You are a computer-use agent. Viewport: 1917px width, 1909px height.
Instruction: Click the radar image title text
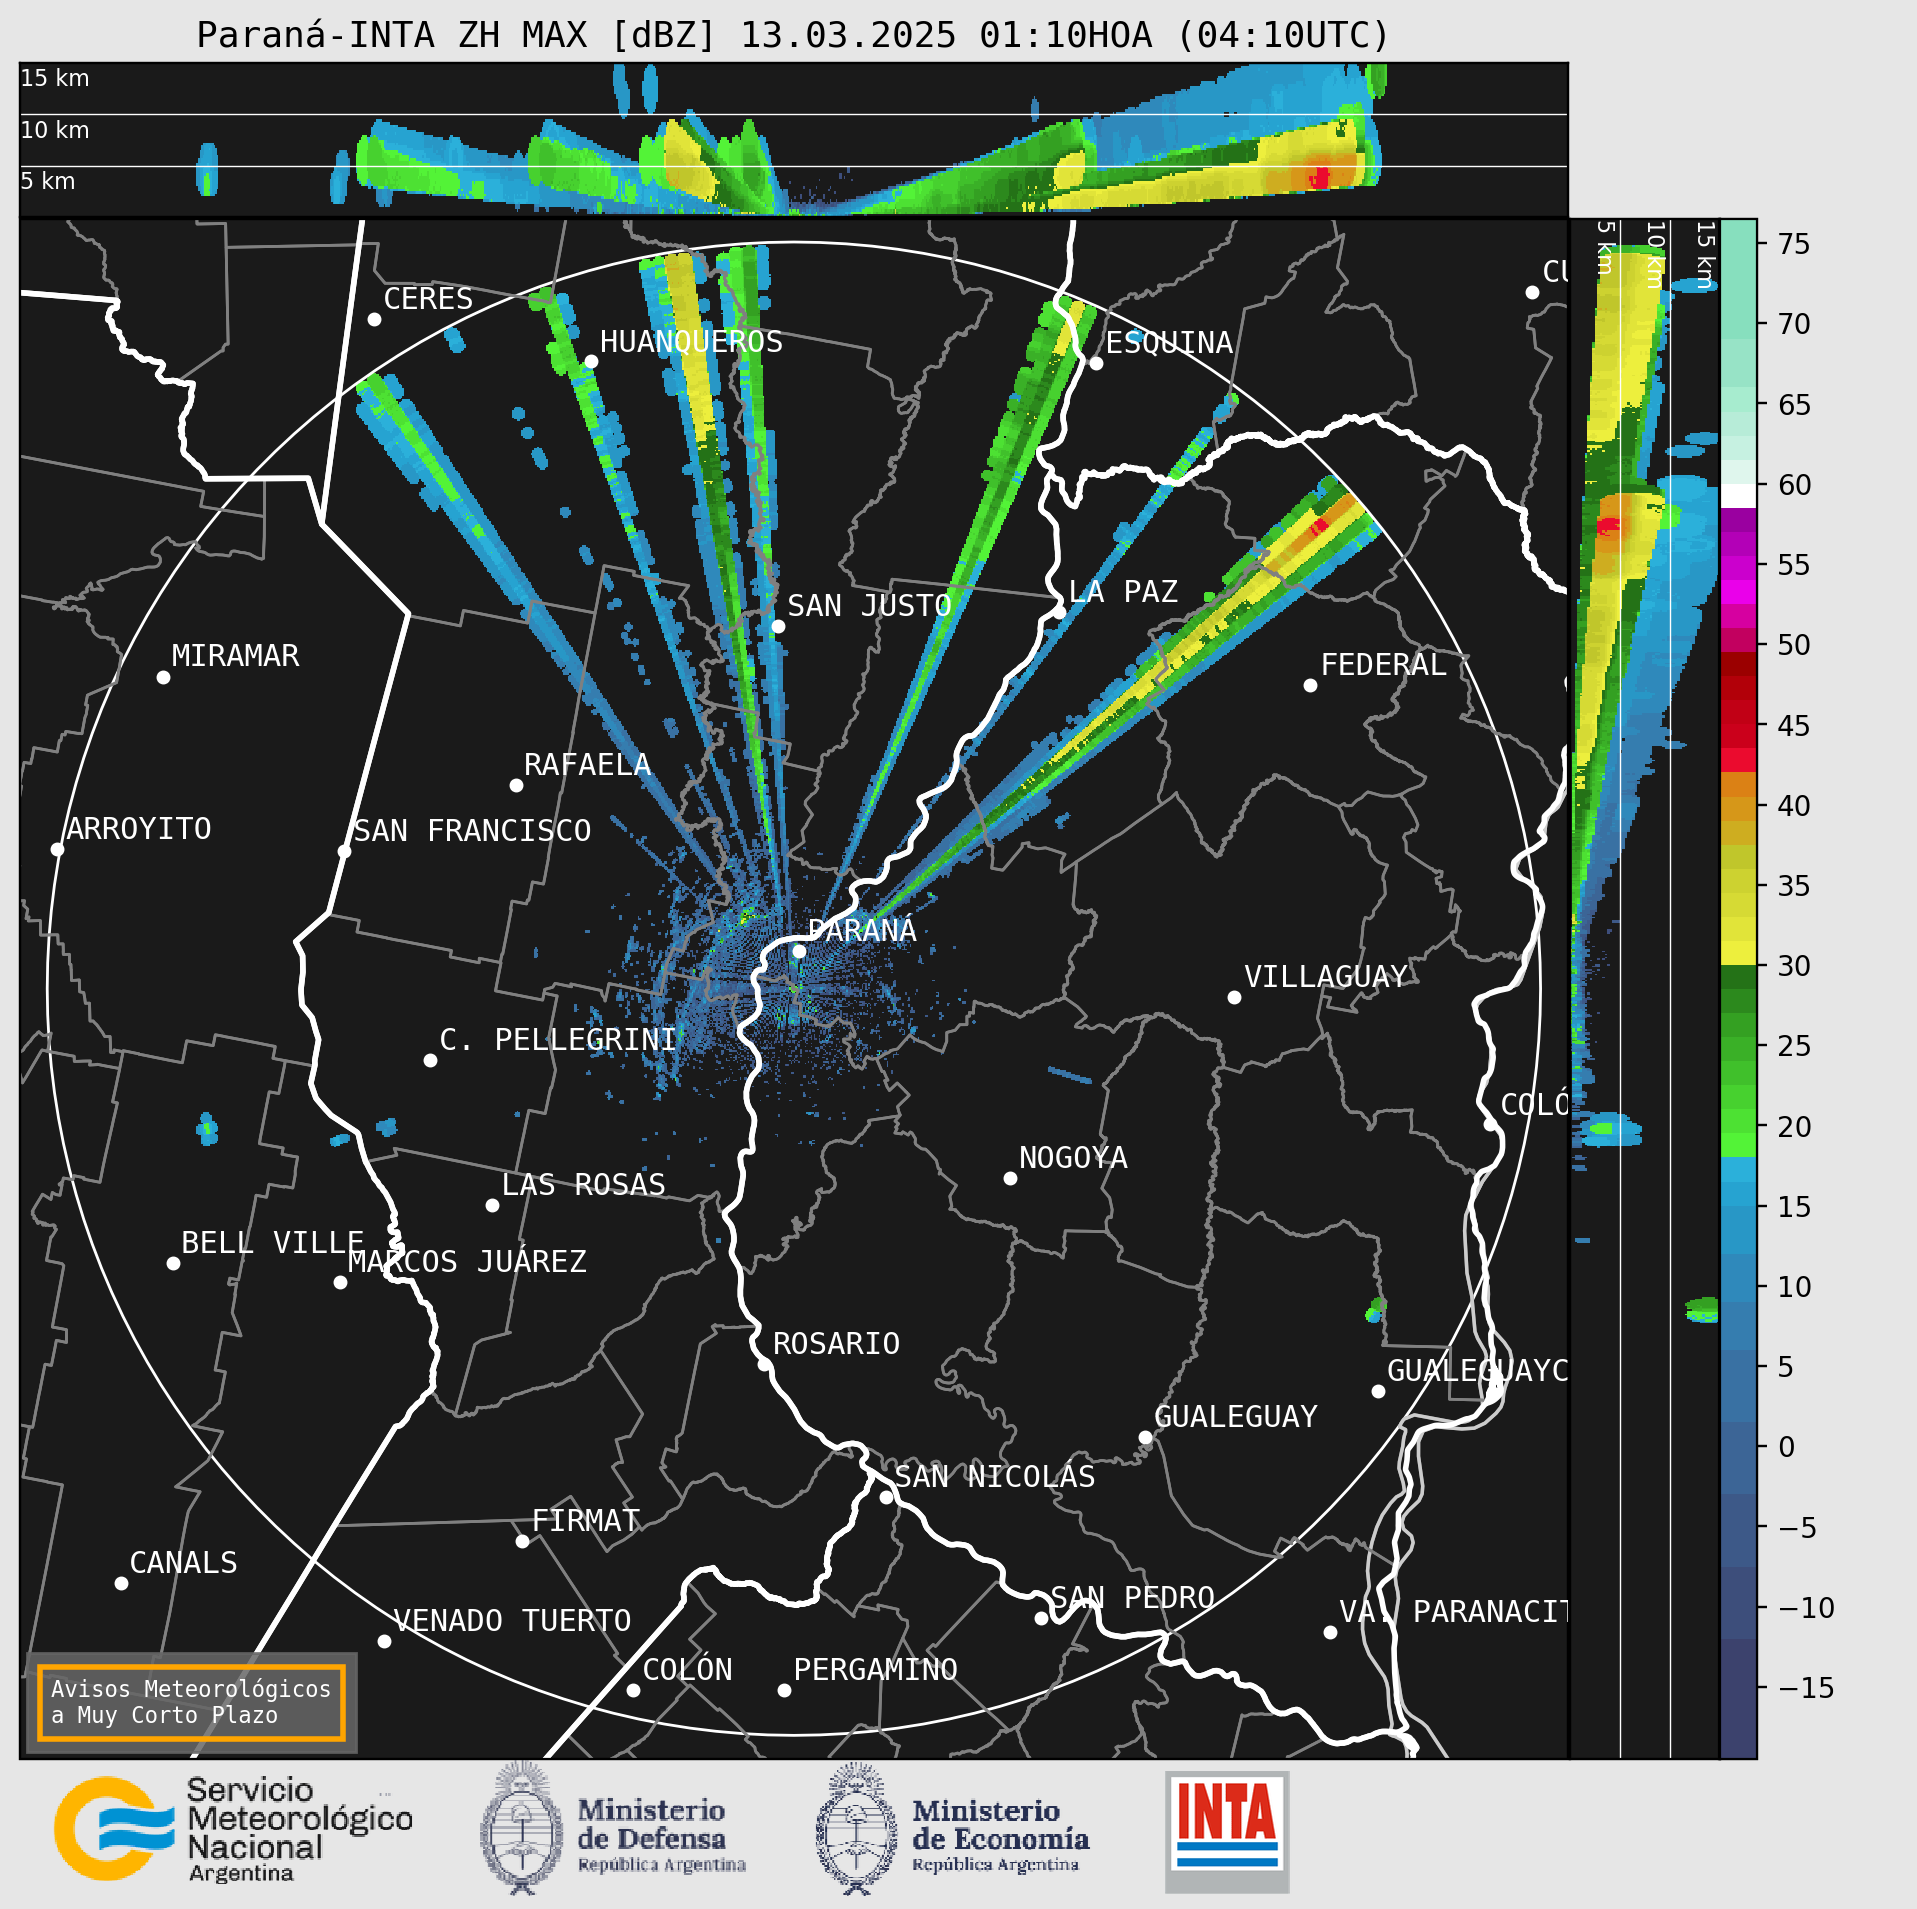[793, 35]
